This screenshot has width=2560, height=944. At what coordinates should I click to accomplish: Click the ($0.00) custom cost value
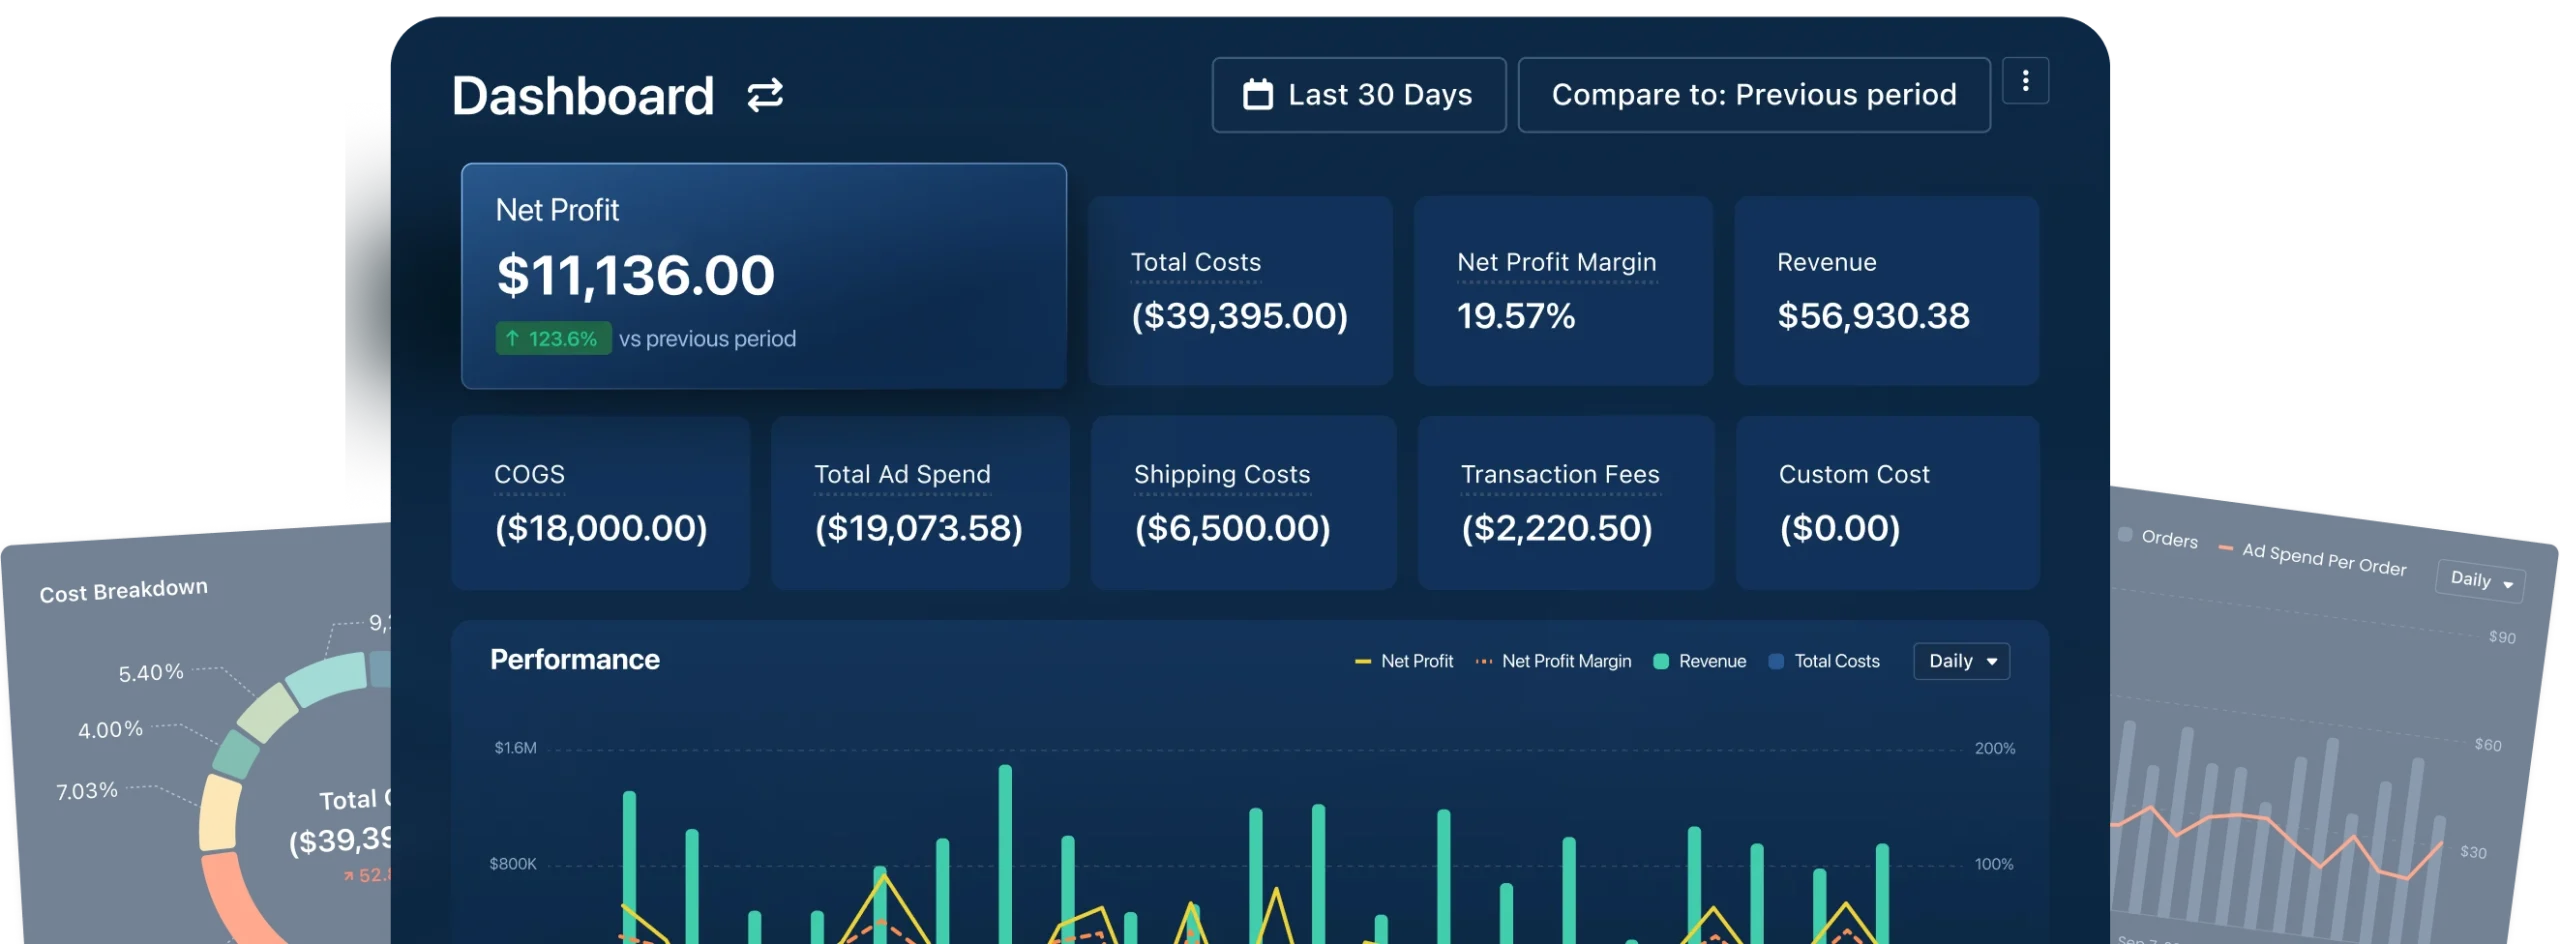(1840, 528)
